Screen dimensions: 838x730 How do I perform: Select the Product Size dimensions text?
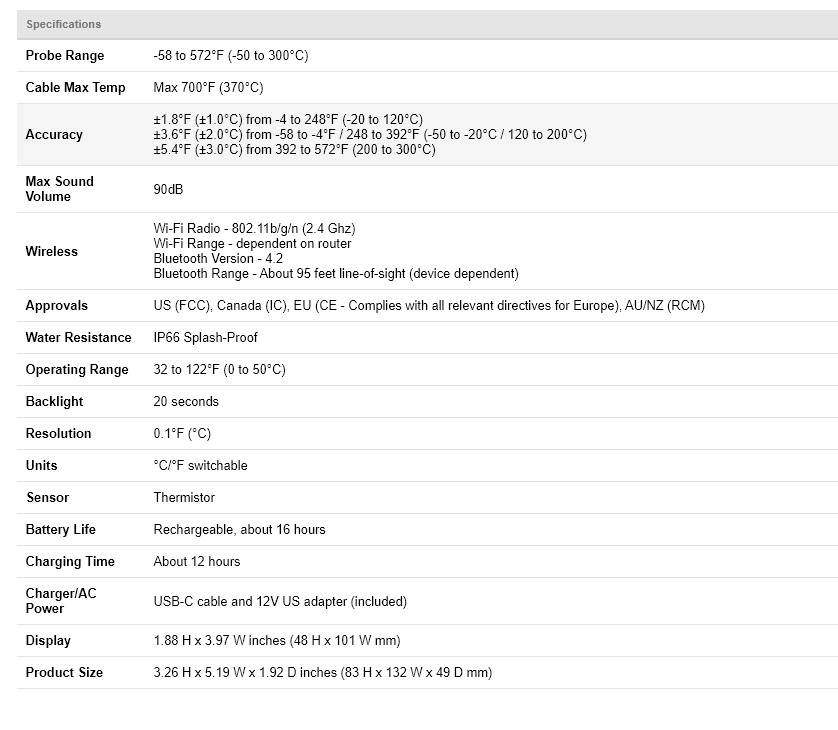(x=322, y=673)
